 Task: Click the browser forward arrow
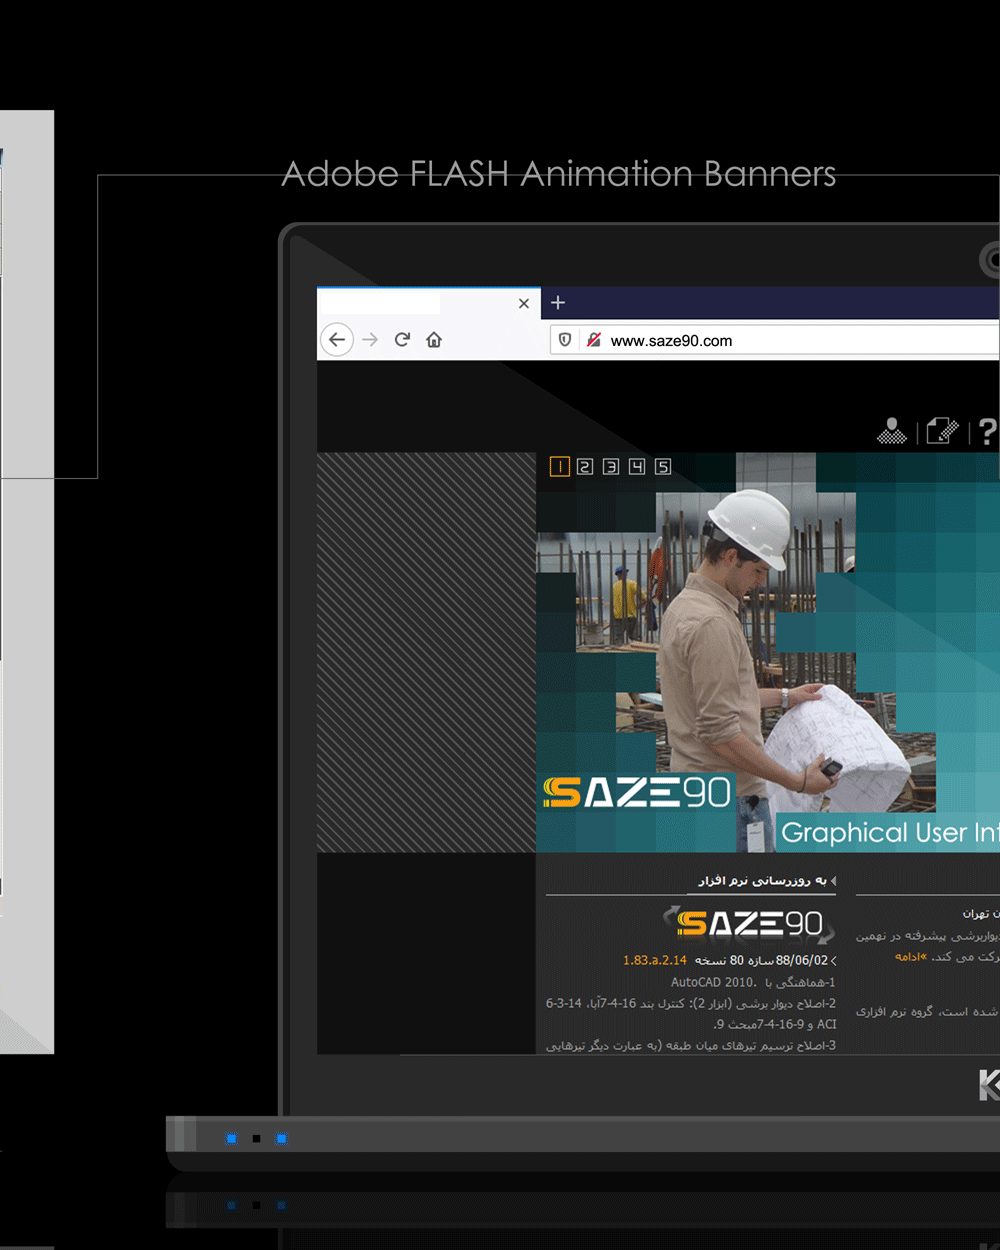[x=370, y=340]
